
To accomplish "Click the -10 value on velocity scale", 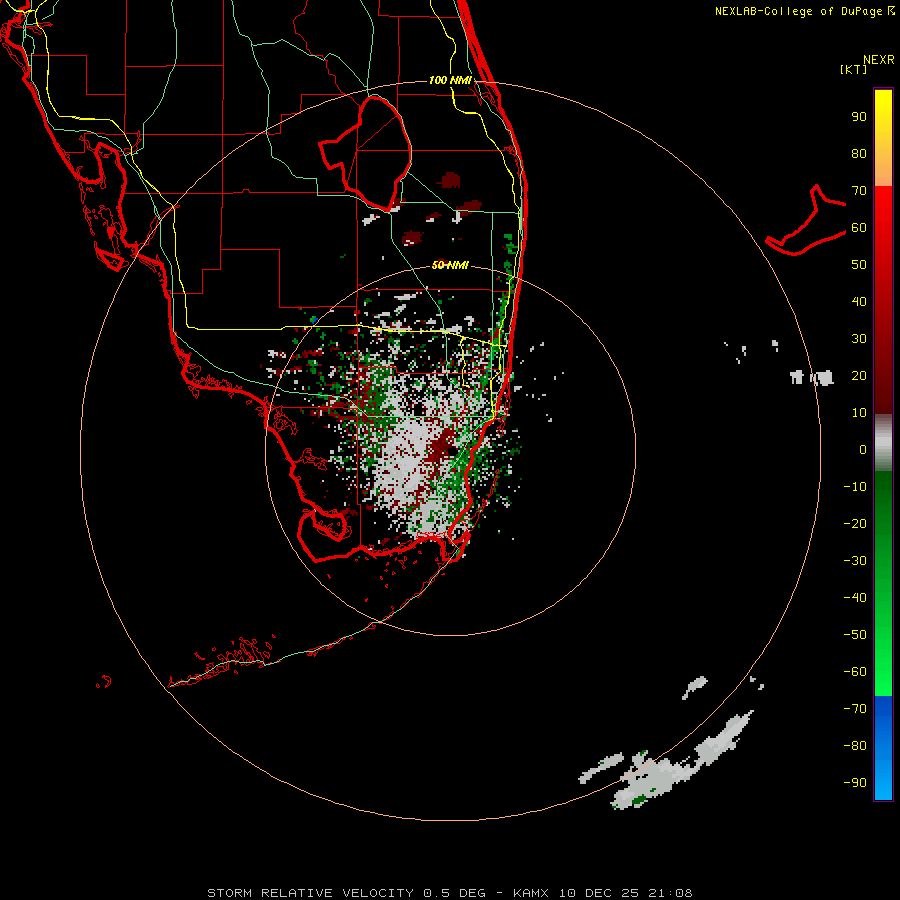I will tap(855, 487).
